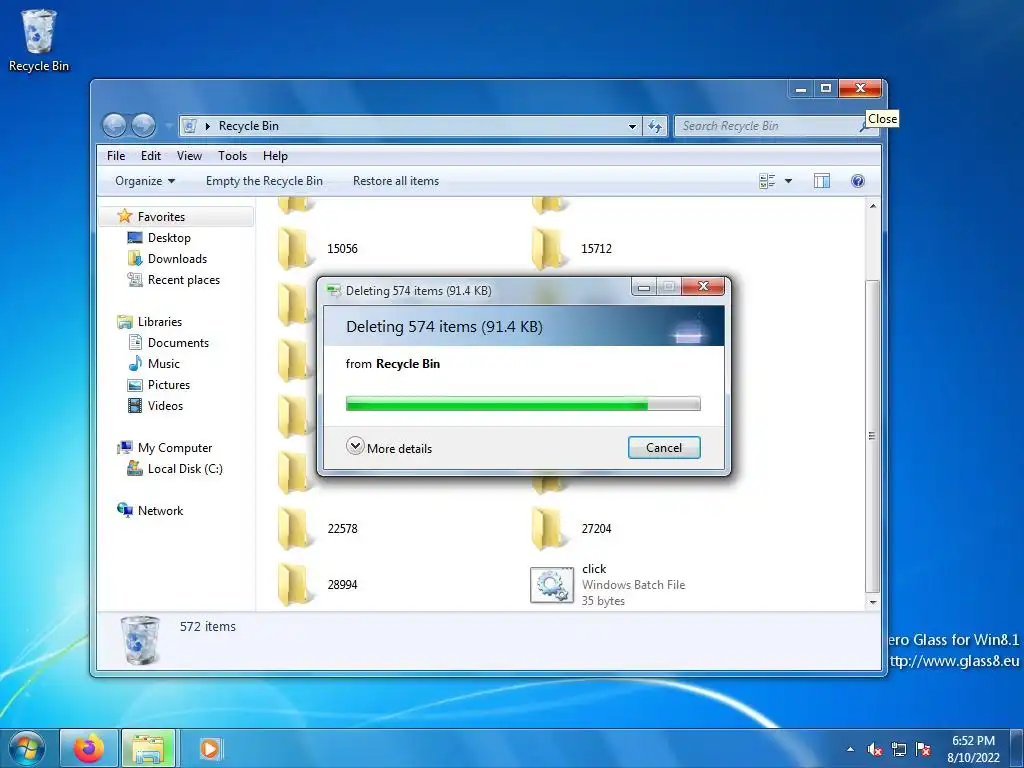Select the Favorites header
This screenshot has width=1024, height=768.
pos(161,217)
